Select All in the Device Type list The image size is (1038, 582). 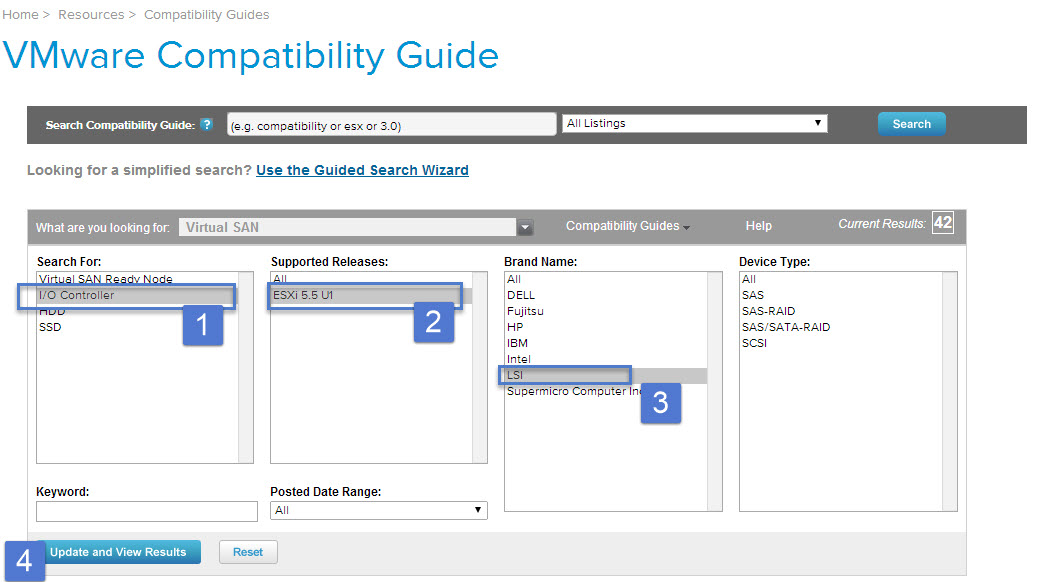[841, 279]
